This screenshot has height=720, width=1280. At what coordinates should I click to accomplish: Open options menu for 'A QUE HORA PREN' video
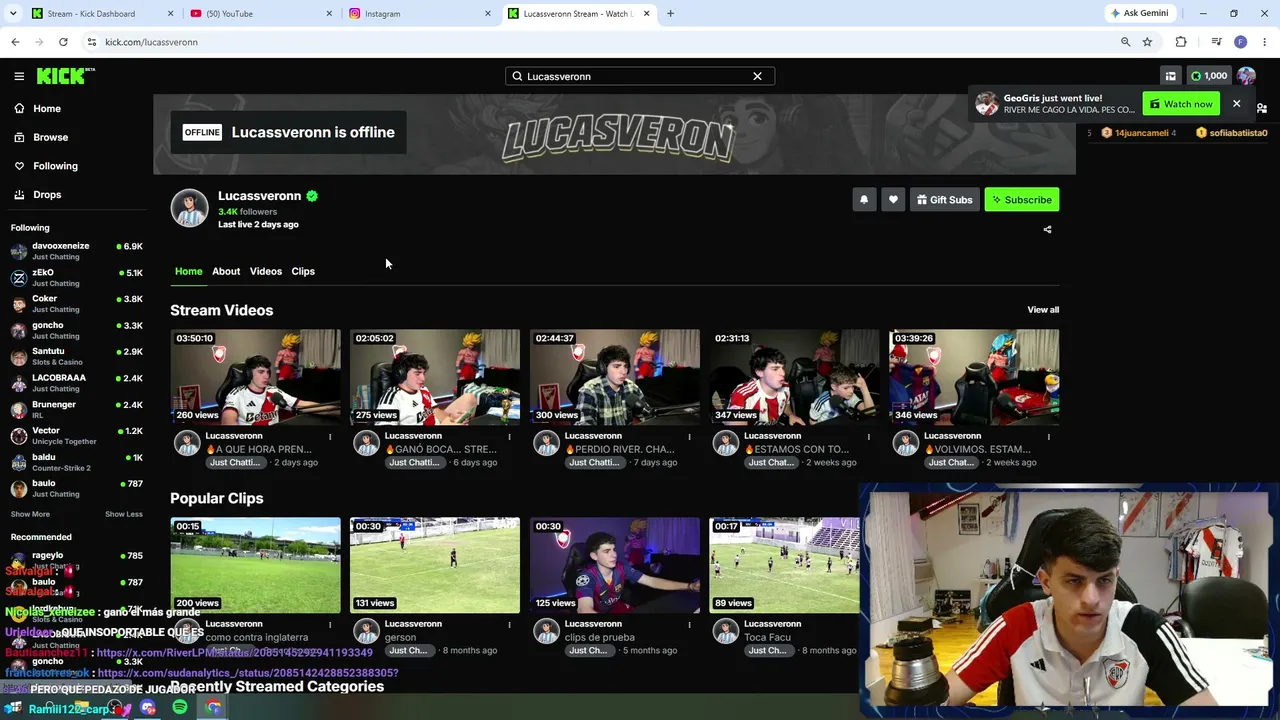[x=330, y=437]
